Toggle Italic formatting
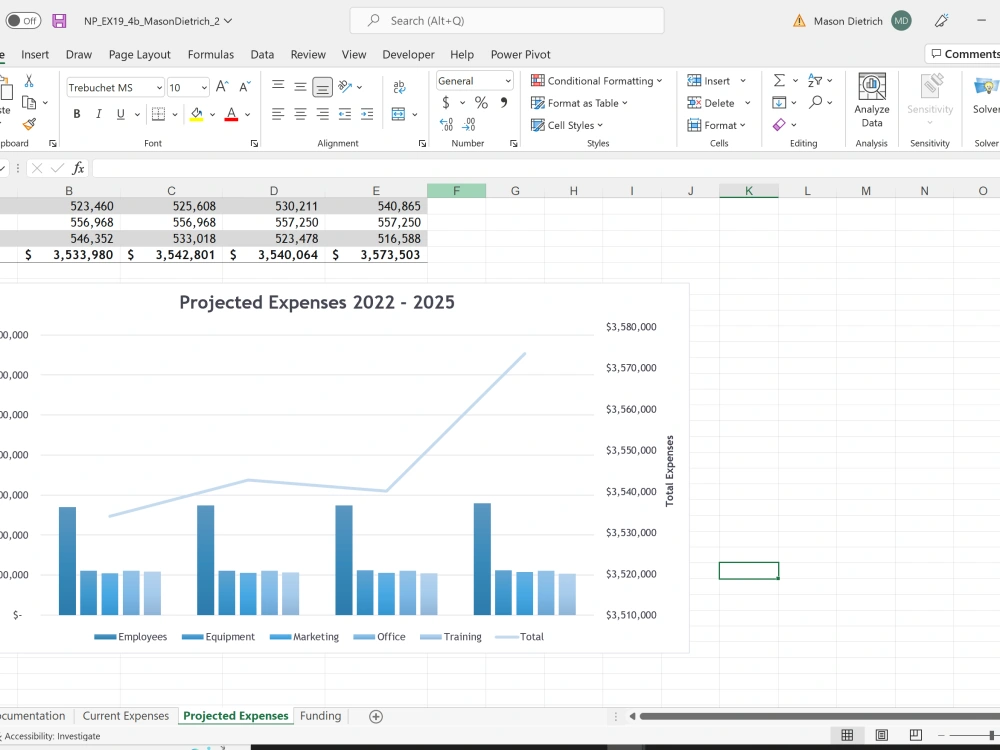The image size is (1000, 750). (x=98, y=114)
